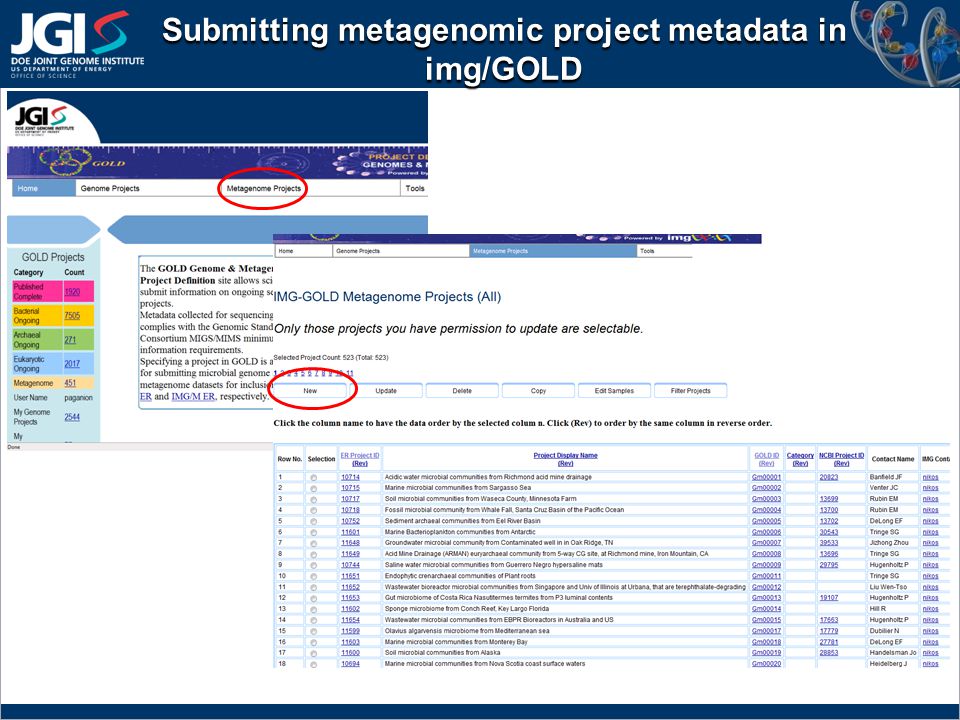Click the New project button
Viewport: 960px width, 720px height.
click(x=310, y=391)
